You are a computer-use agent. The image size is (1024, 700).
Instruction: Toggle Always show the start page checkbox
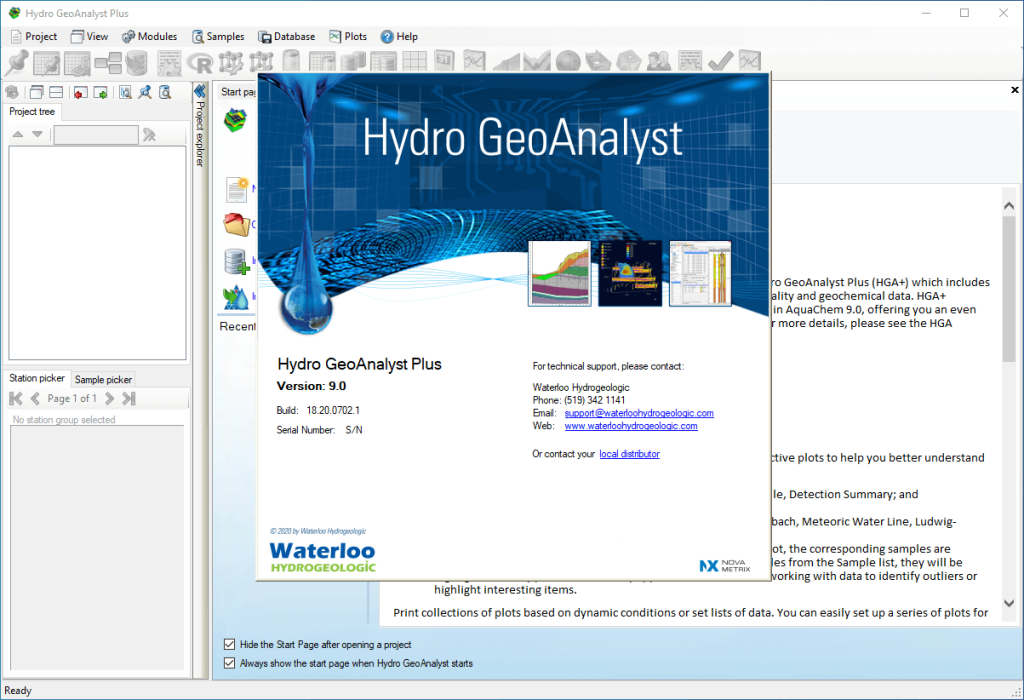[x=231, y=663]
